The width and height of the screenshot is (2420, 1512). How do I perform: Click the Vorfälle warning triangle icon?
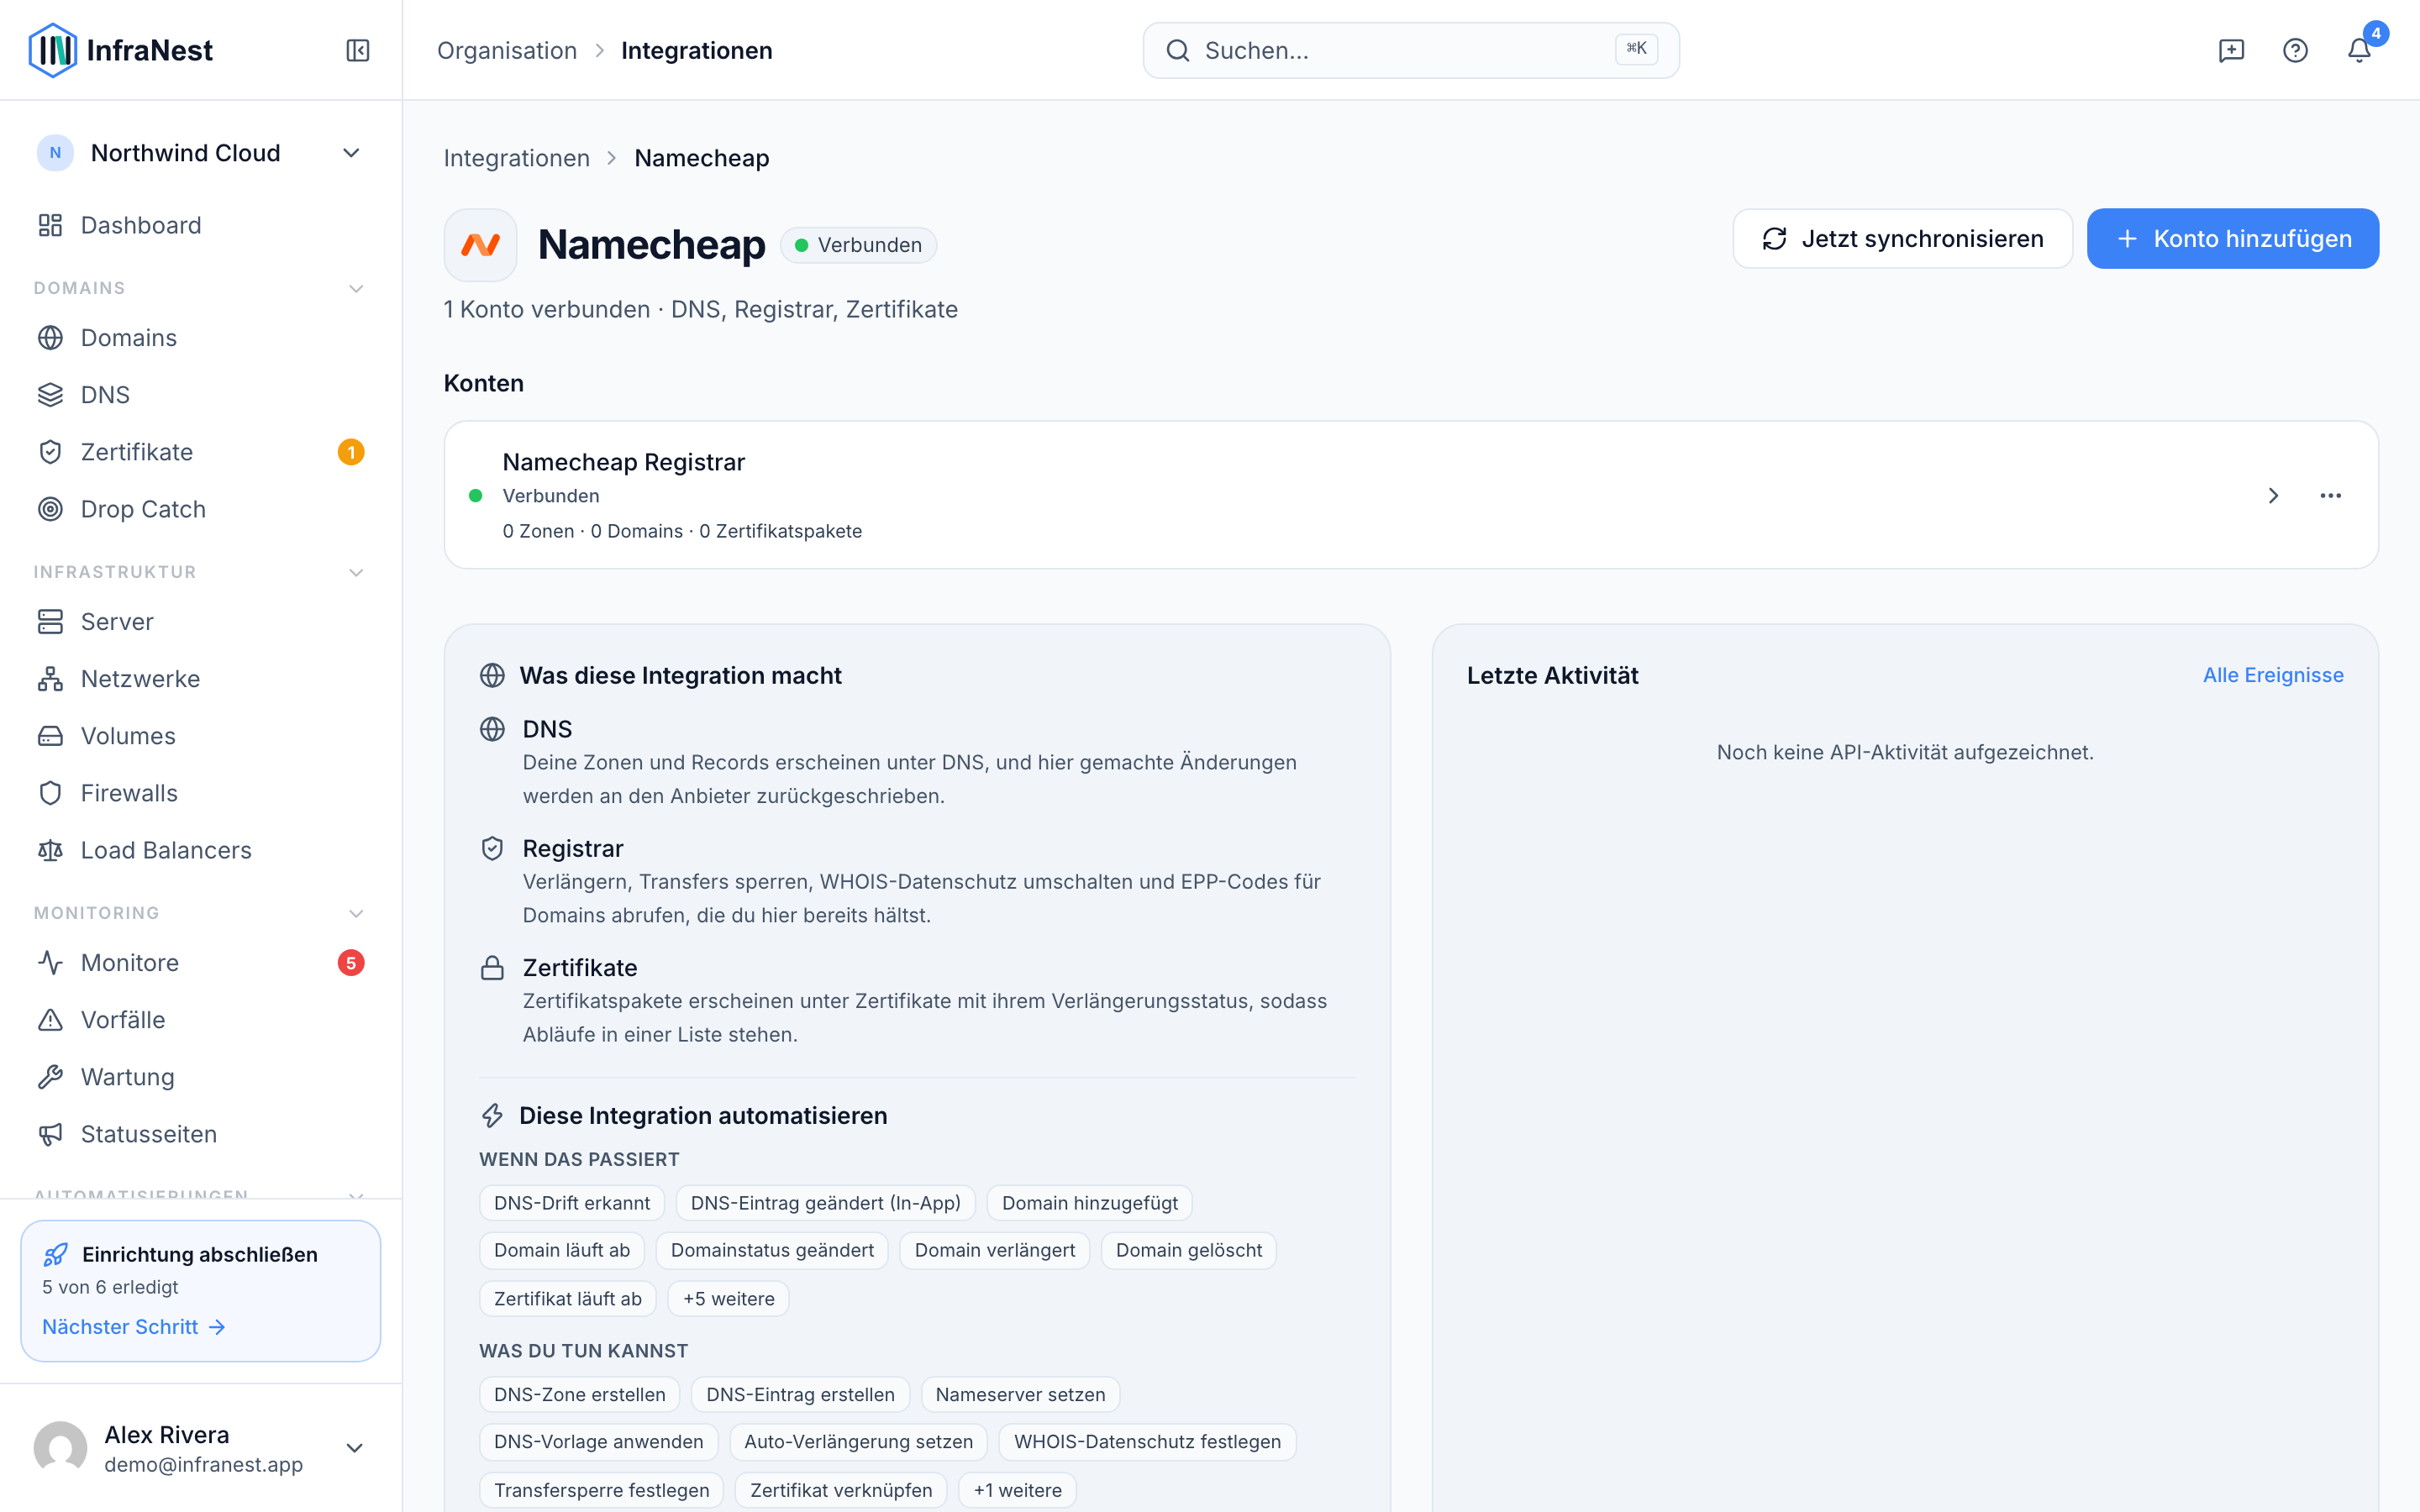coord(50,1020)
